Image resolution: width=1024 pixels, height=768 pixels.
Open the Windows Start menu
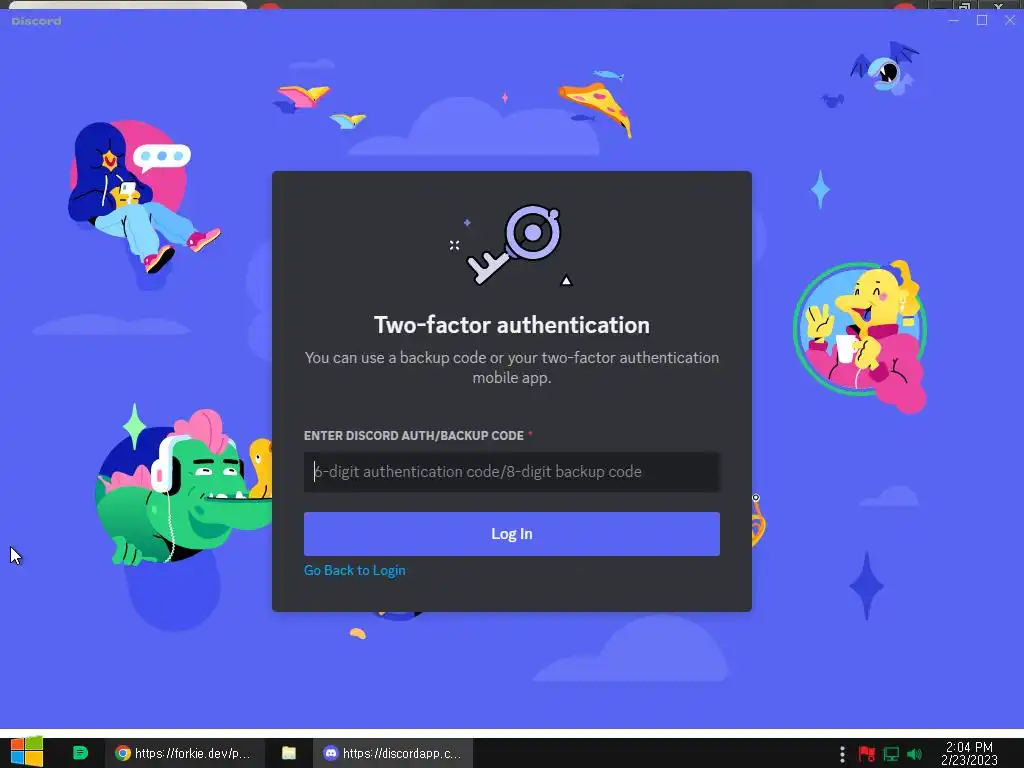[x=26, y=752]
